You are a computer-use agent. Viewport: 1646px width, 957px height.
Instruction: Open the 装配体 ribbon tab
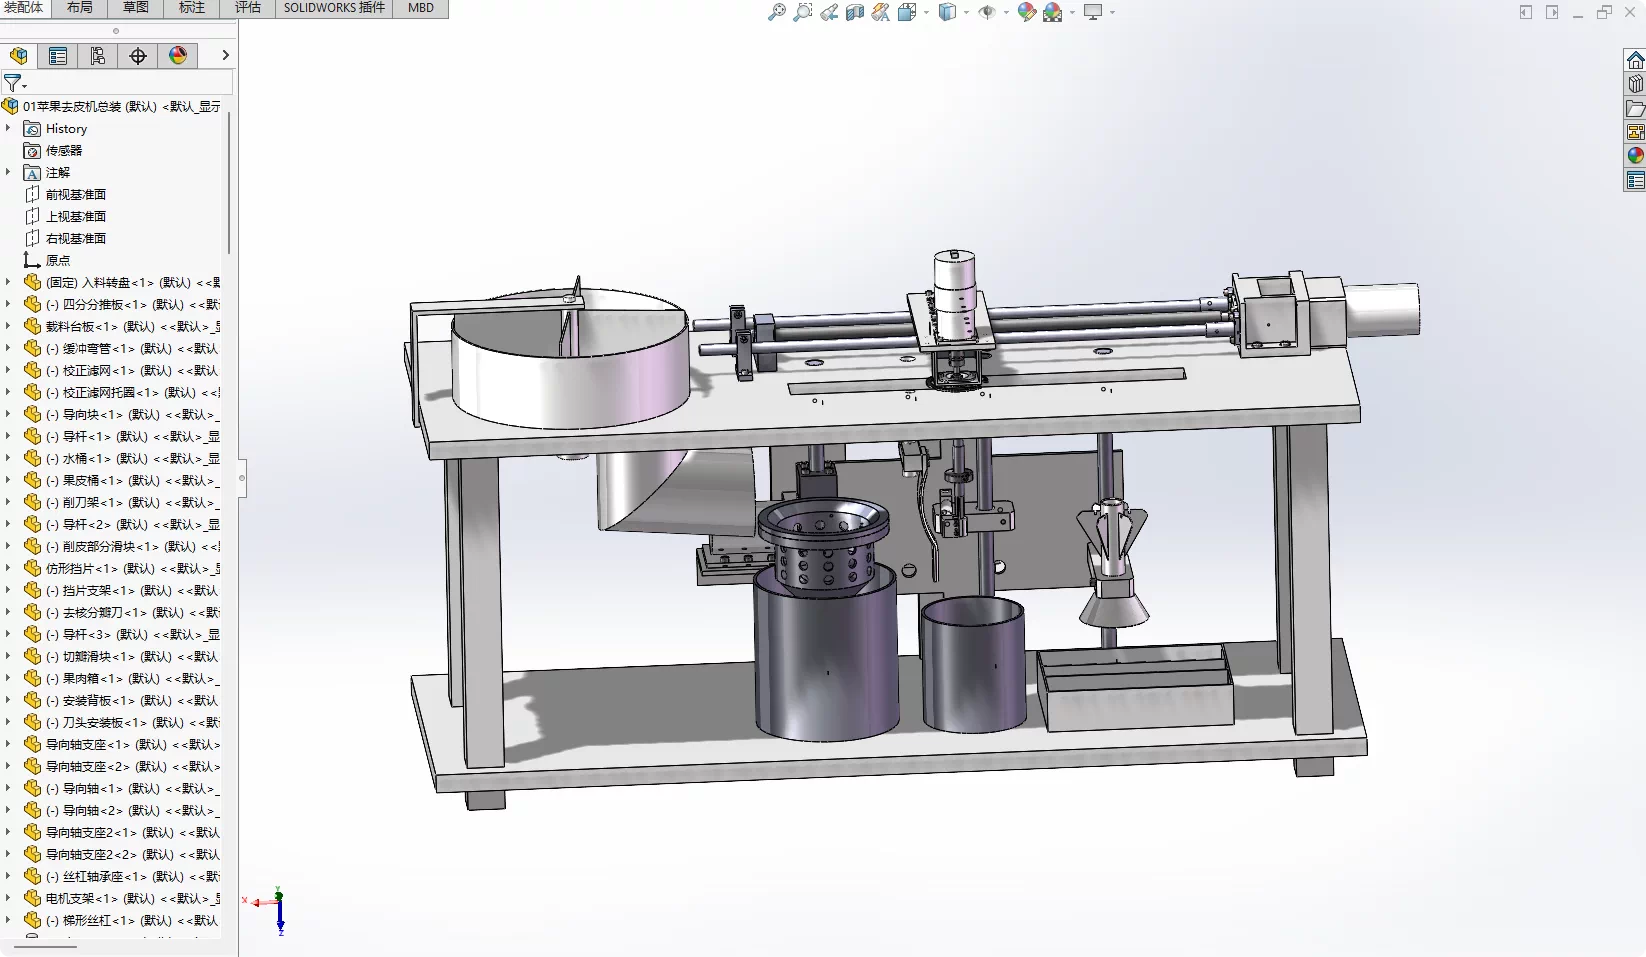(x=24, y=8)
